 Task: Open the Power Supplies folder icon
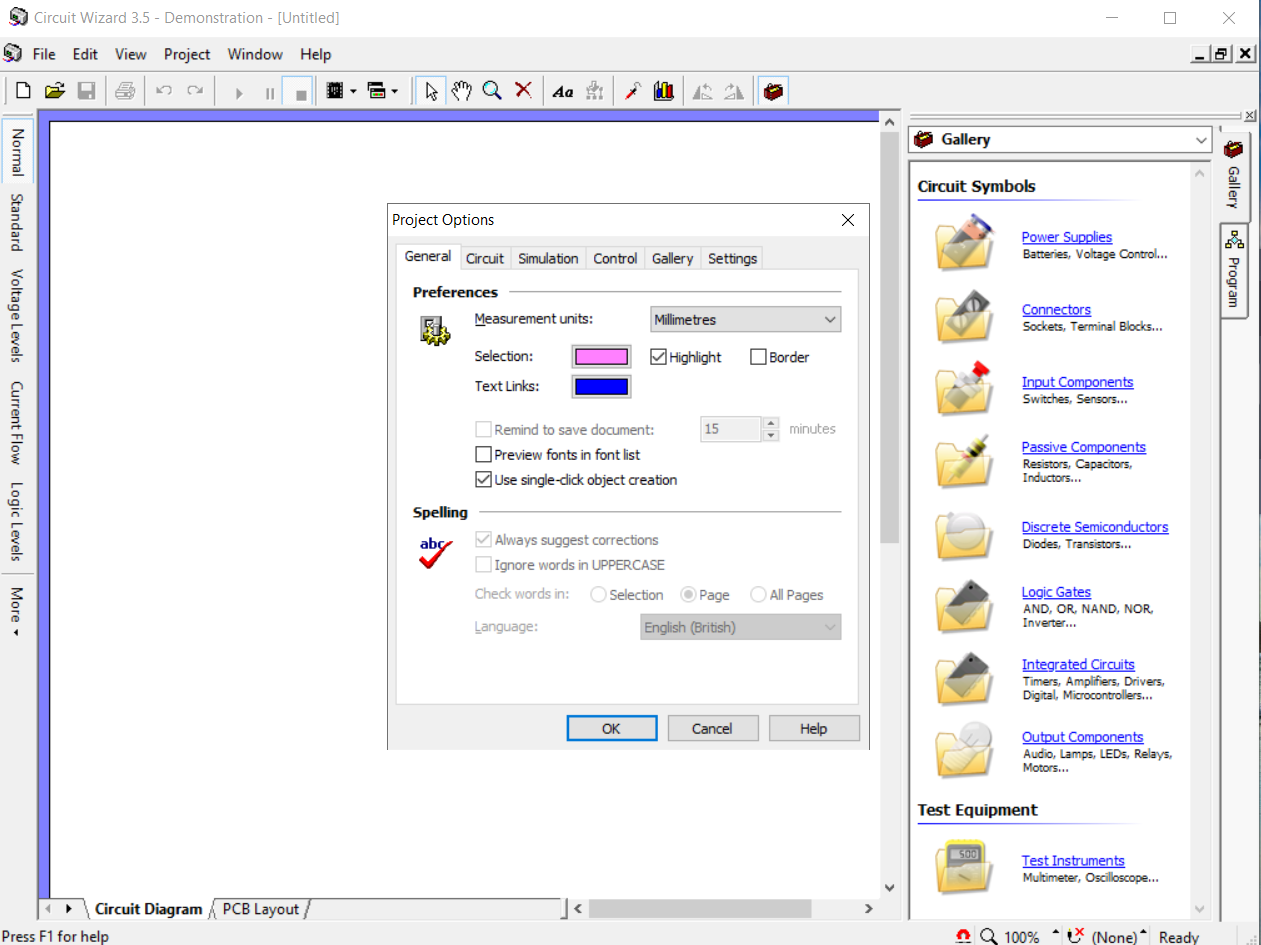point(964,244)
